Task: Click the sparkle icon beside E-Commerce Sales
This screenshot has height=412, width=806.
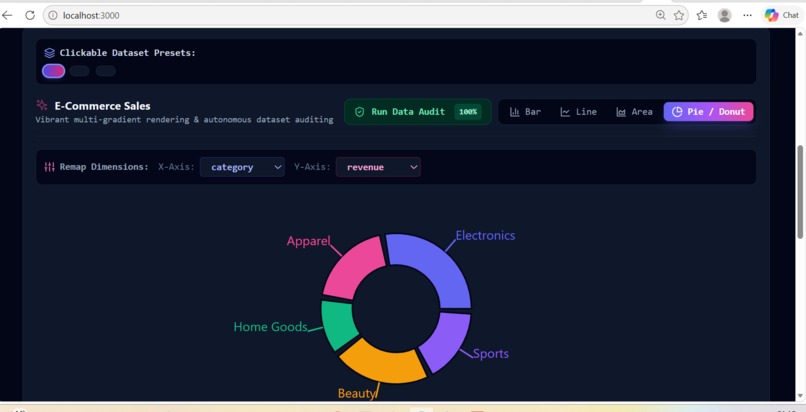Action: [42, 105]
